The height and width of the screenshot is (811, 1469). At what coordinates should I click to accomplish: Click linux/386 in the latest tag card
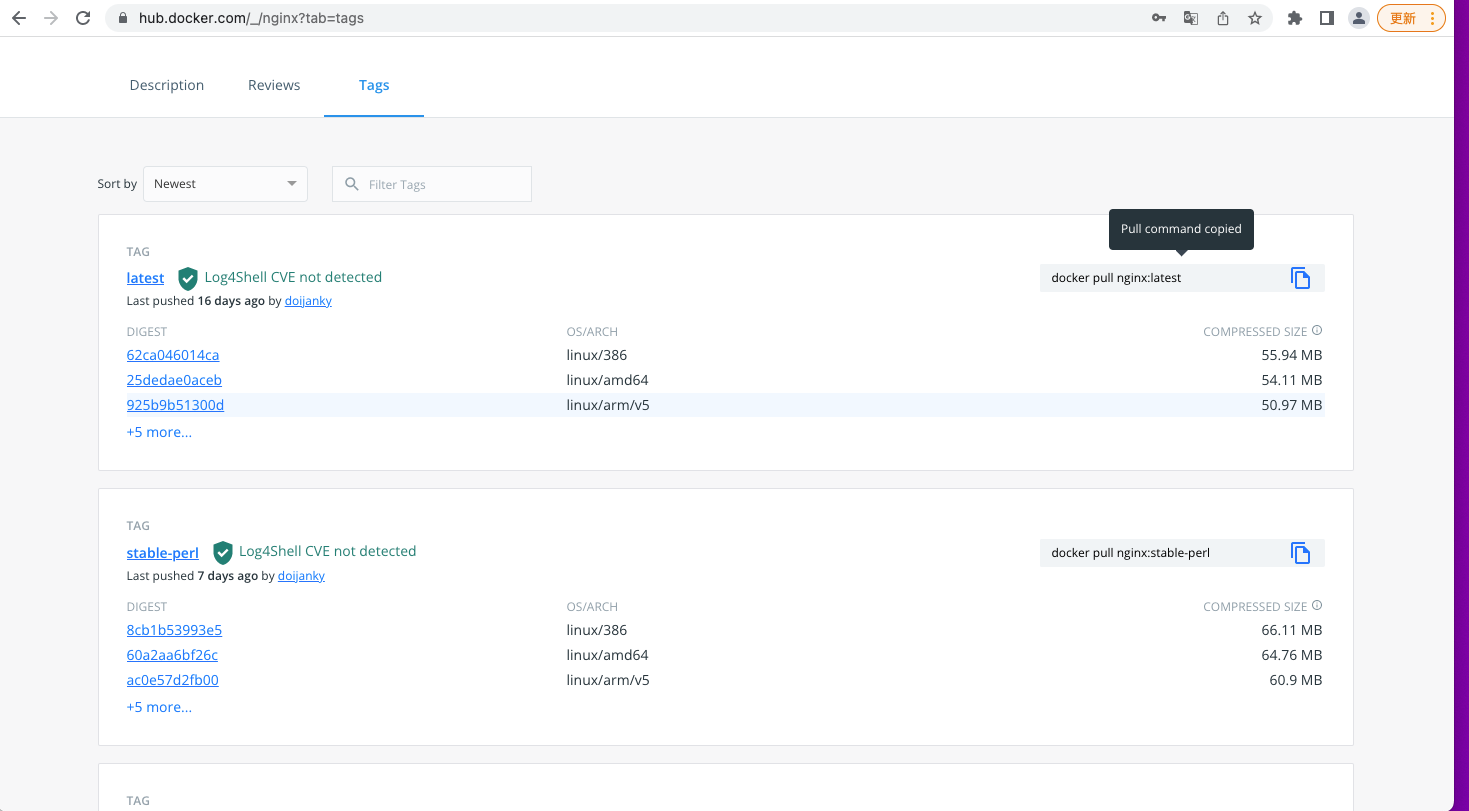click(597, 355)
